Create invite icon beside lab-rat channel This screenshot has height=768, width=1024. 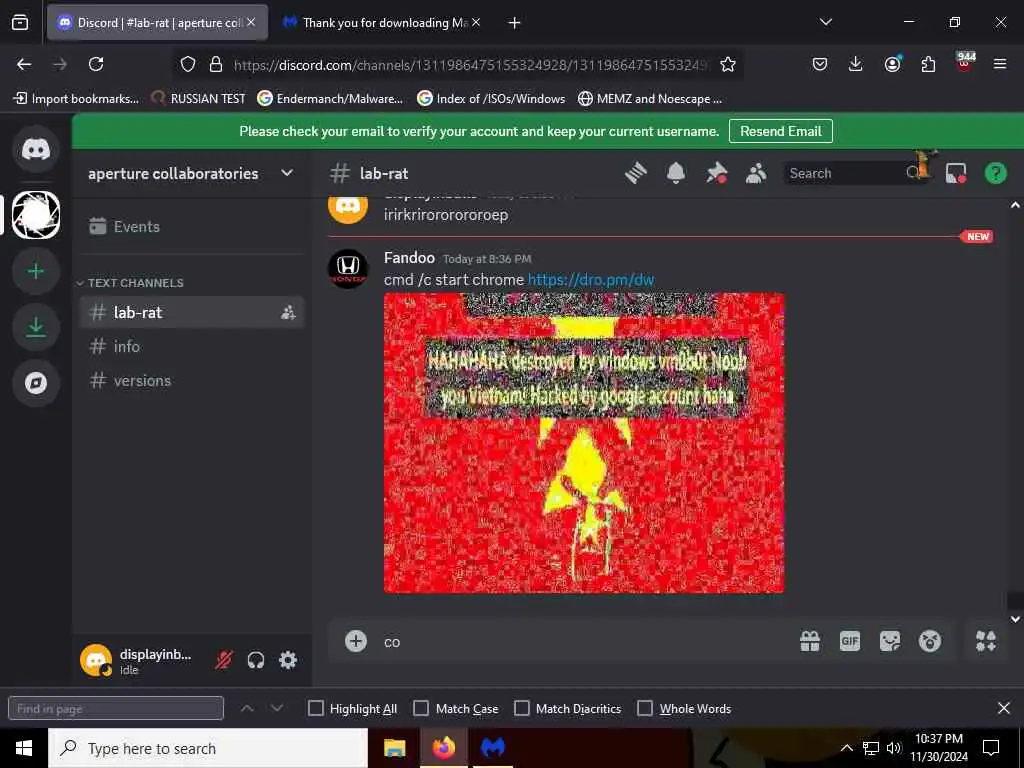tap(288, 313)
